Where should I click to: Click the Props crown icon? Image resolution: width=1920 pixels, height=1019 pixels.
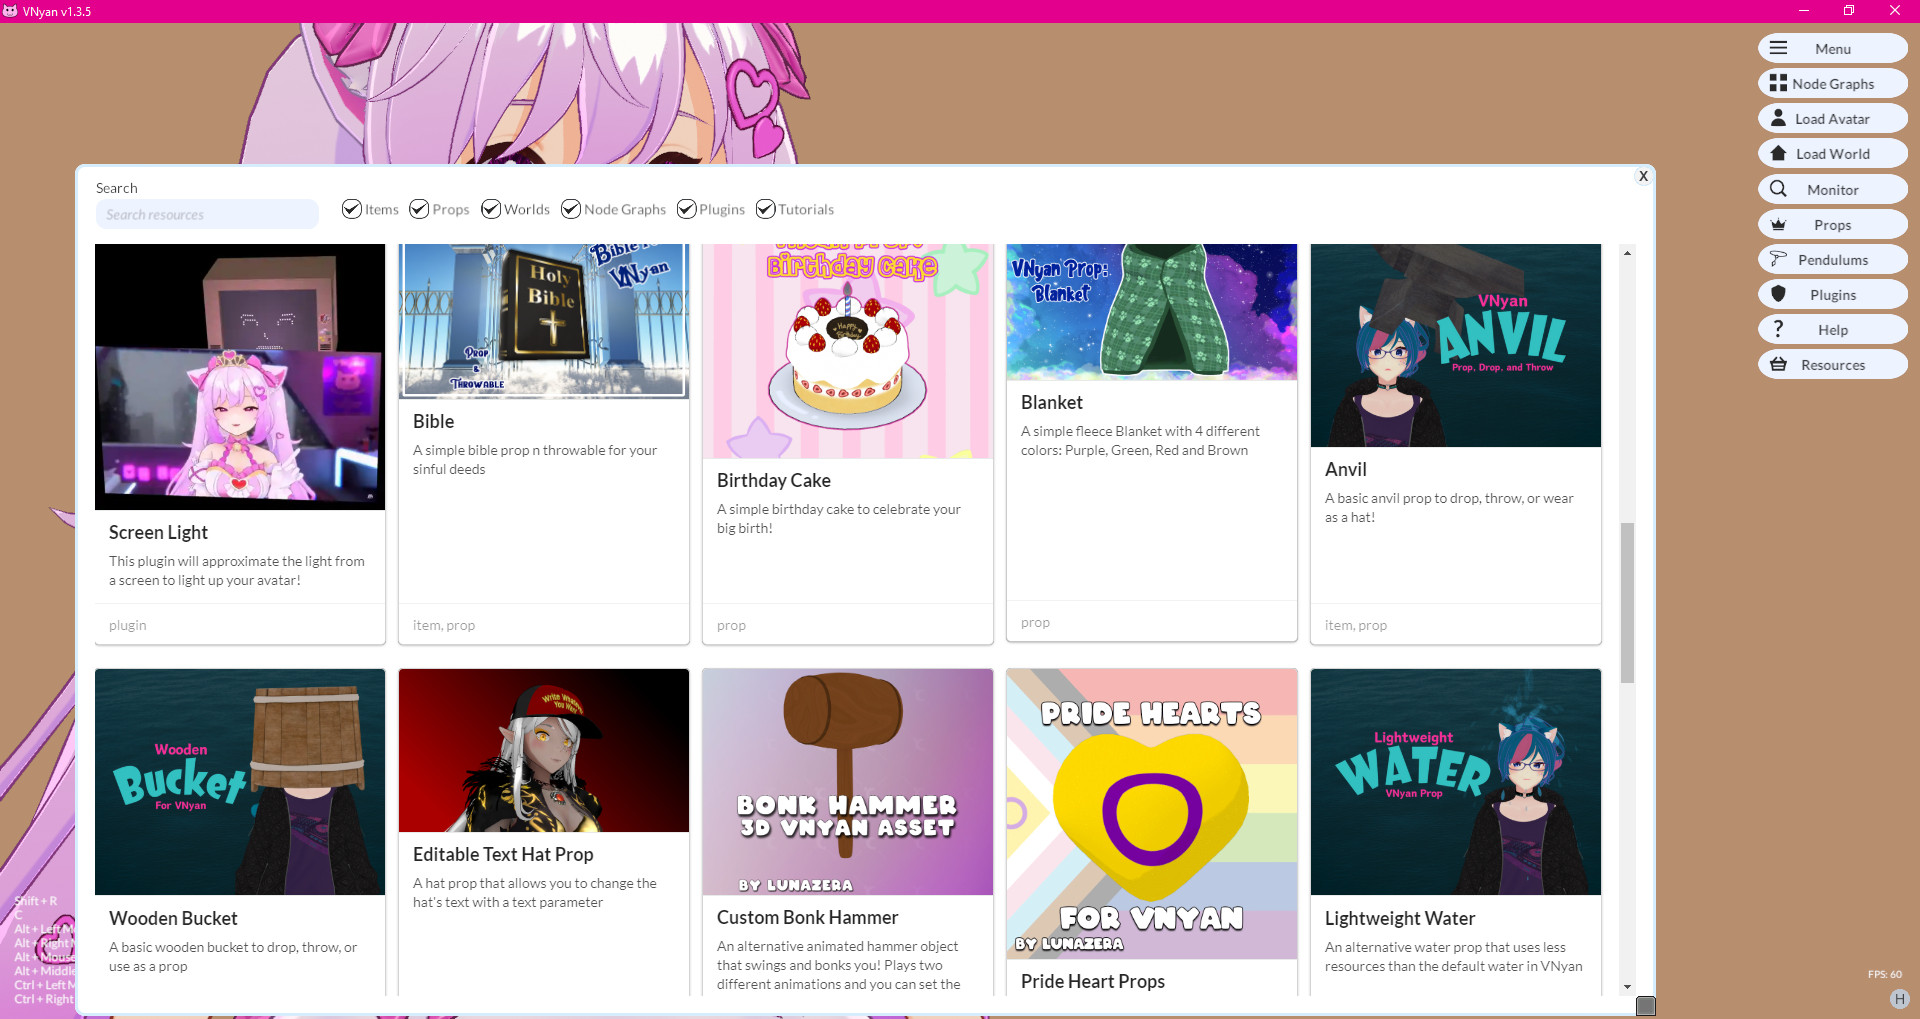pyautogui.click(x=1778, y=224)
